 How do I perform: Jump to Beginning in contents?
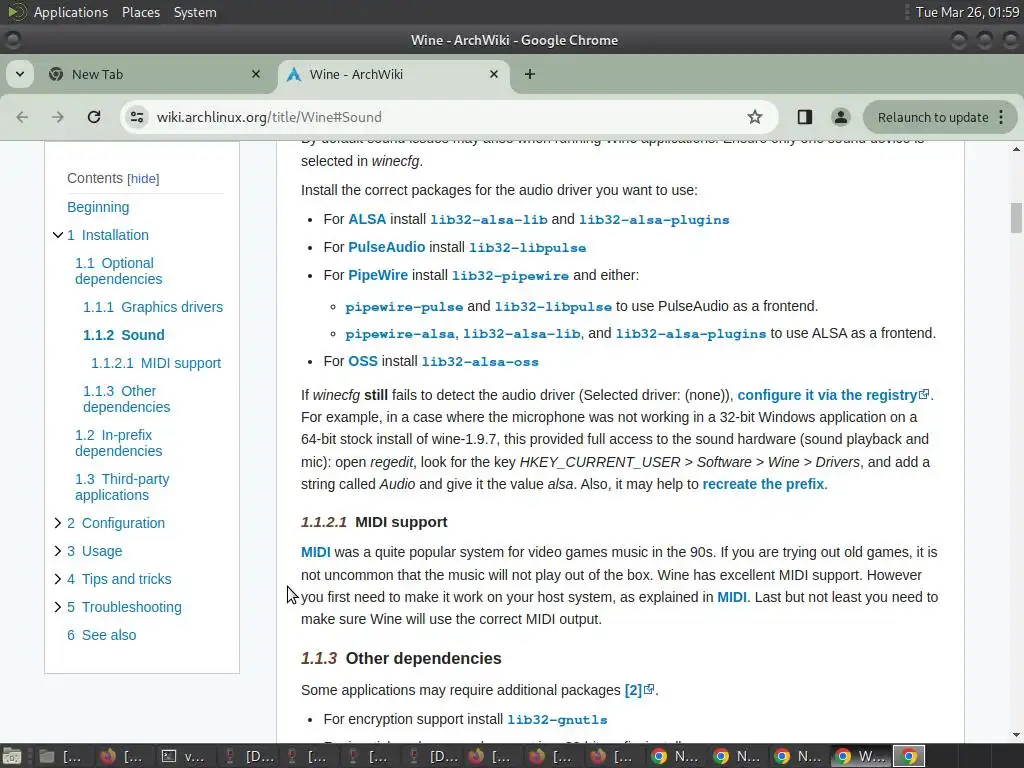click(98, 207)
